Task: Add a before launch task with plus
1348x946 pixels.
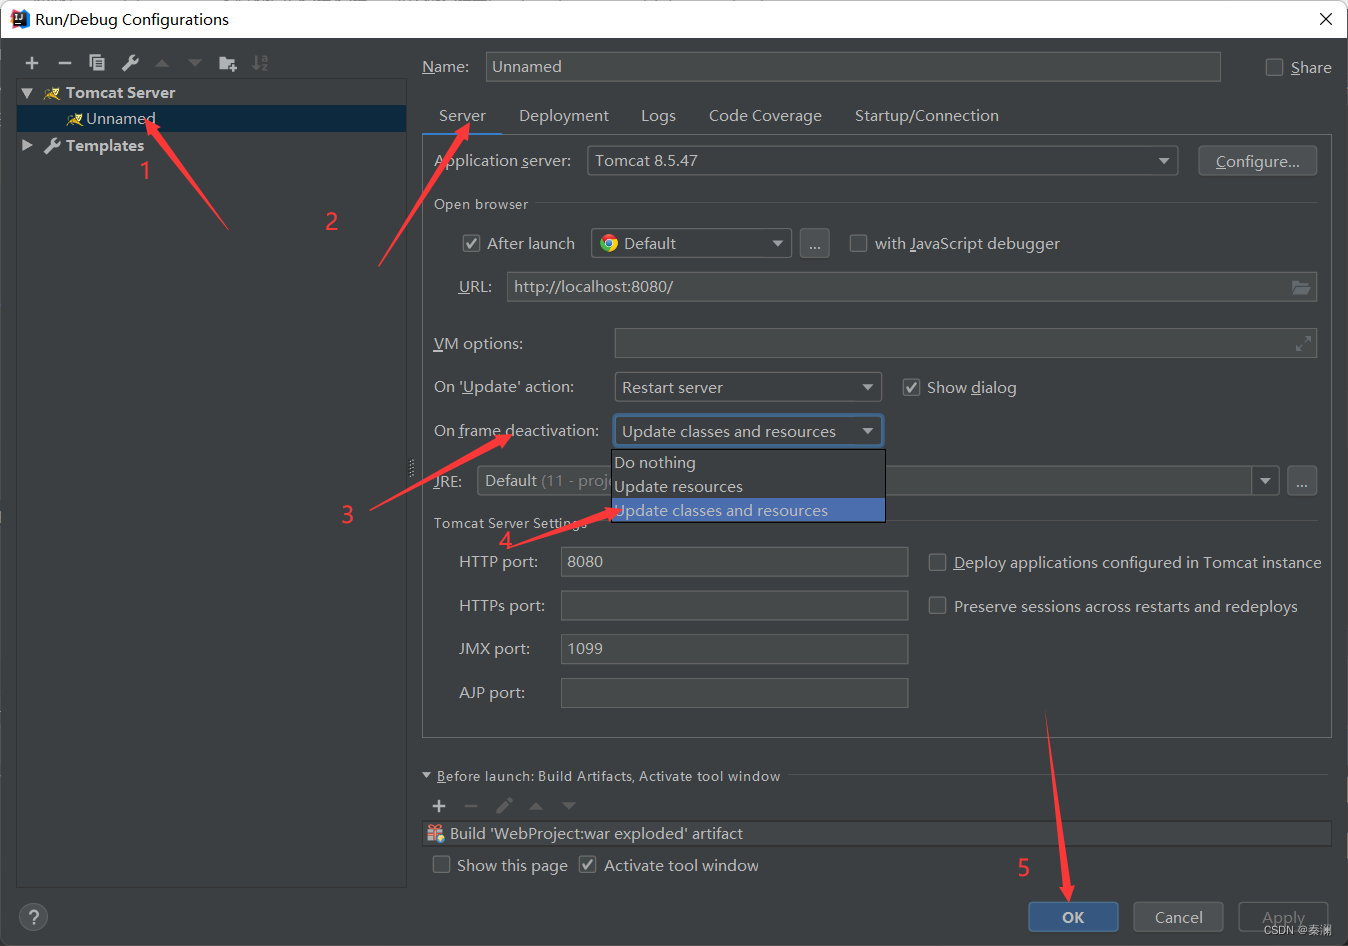Action: 439,806
